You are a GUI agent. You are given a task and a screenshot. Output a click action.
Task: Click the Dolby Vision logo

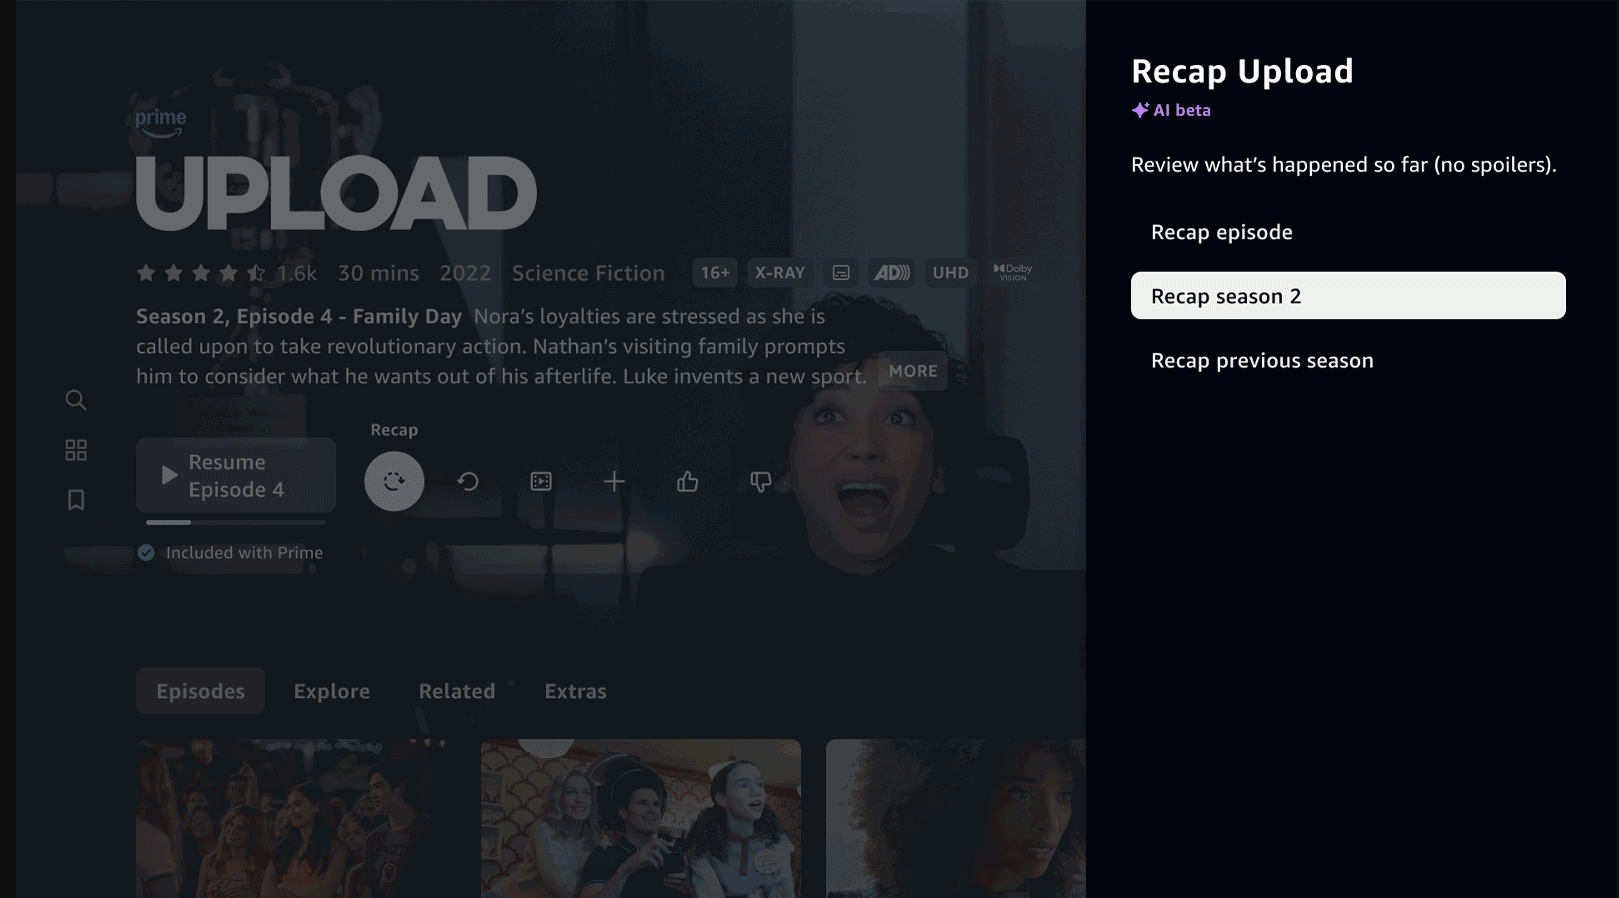point(1012,272)
